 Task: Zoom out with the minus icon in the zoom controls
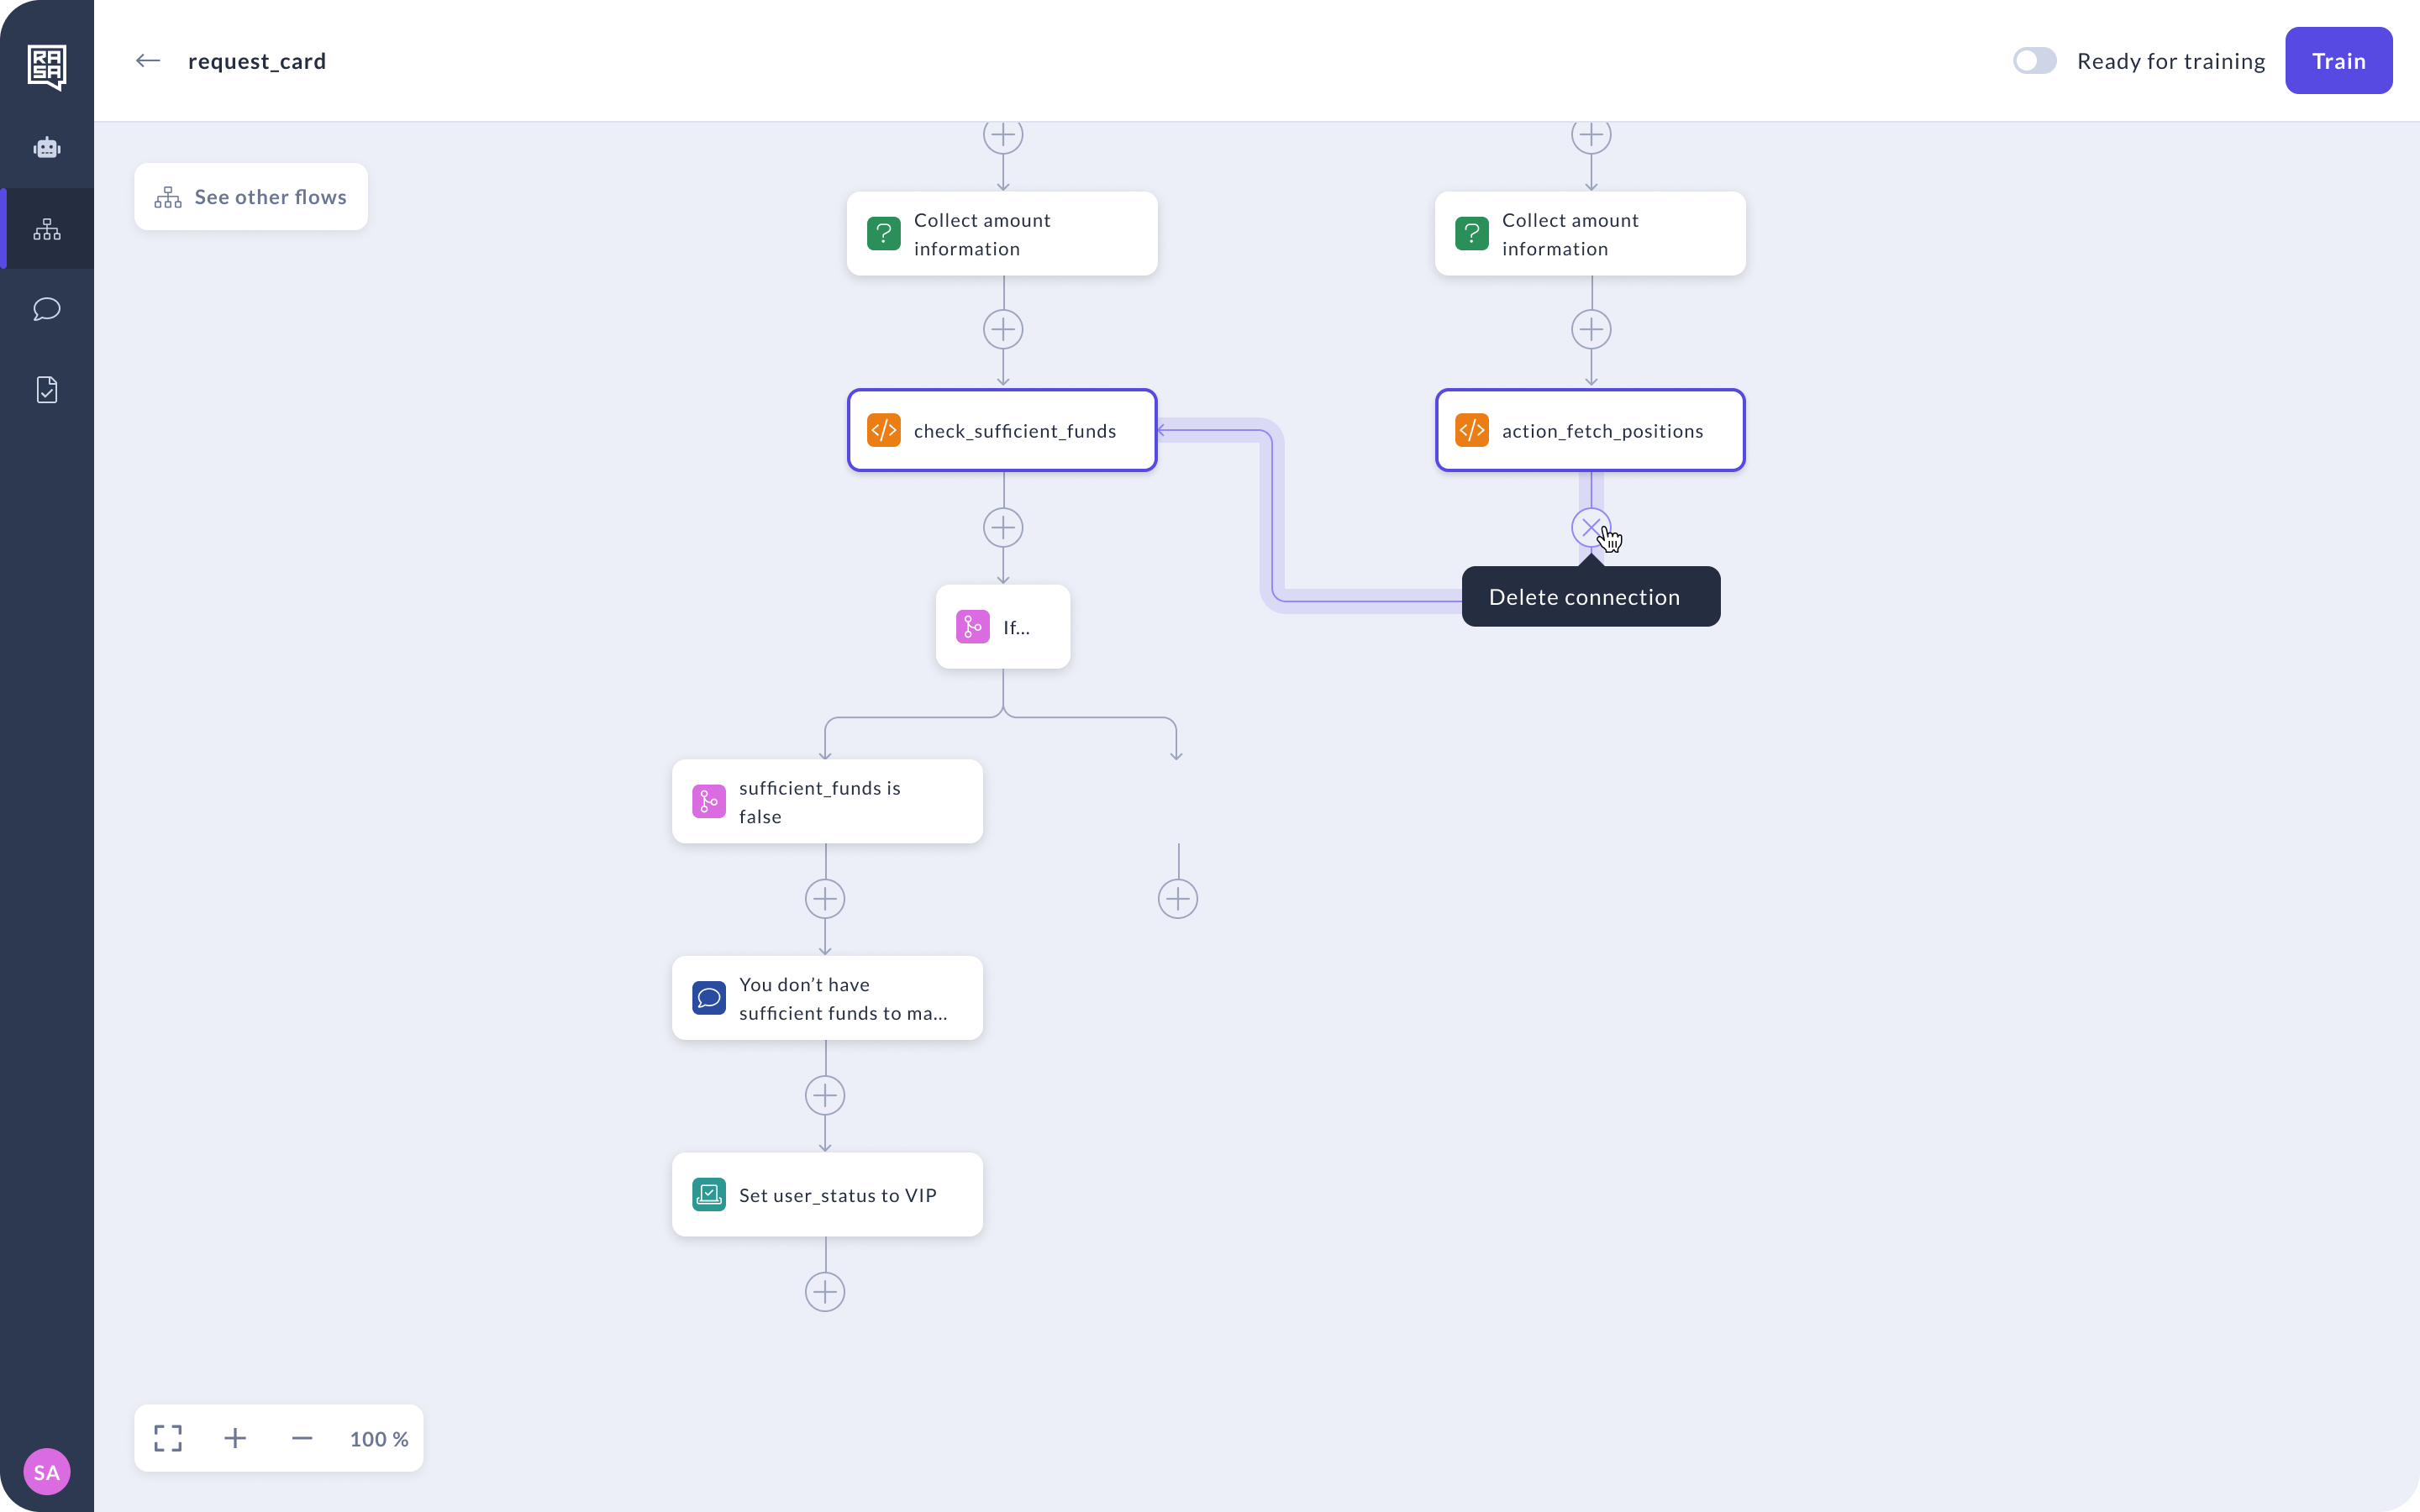[x=302, y=1438]
